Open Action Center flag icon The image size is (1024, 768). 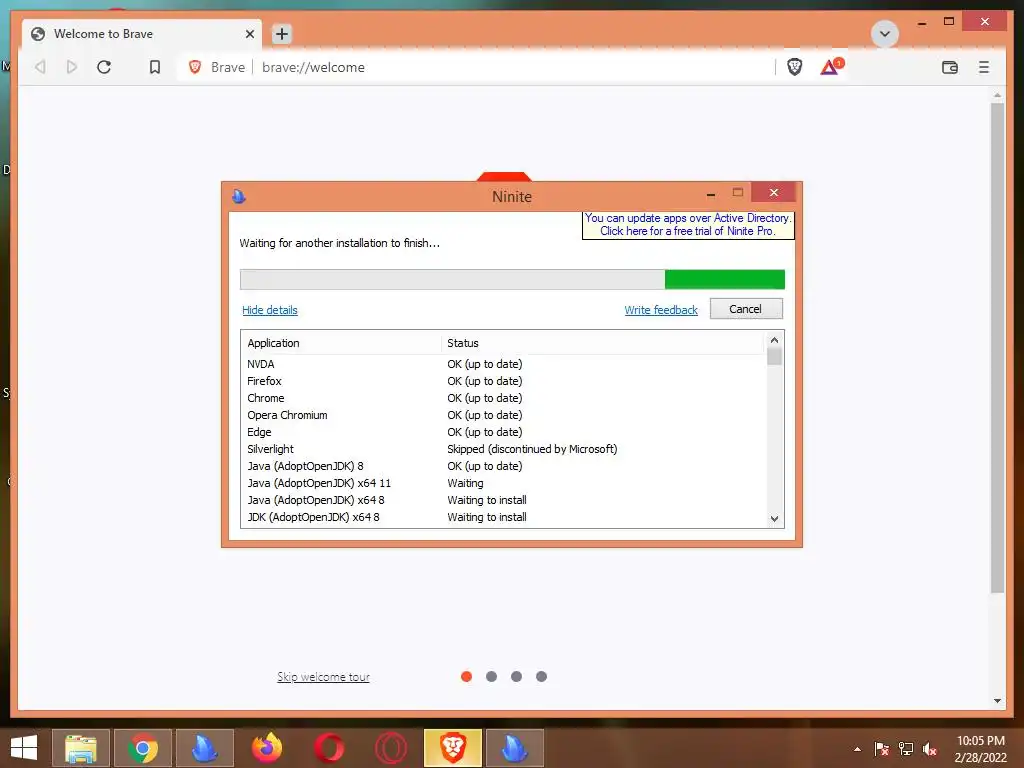(882, 749)
